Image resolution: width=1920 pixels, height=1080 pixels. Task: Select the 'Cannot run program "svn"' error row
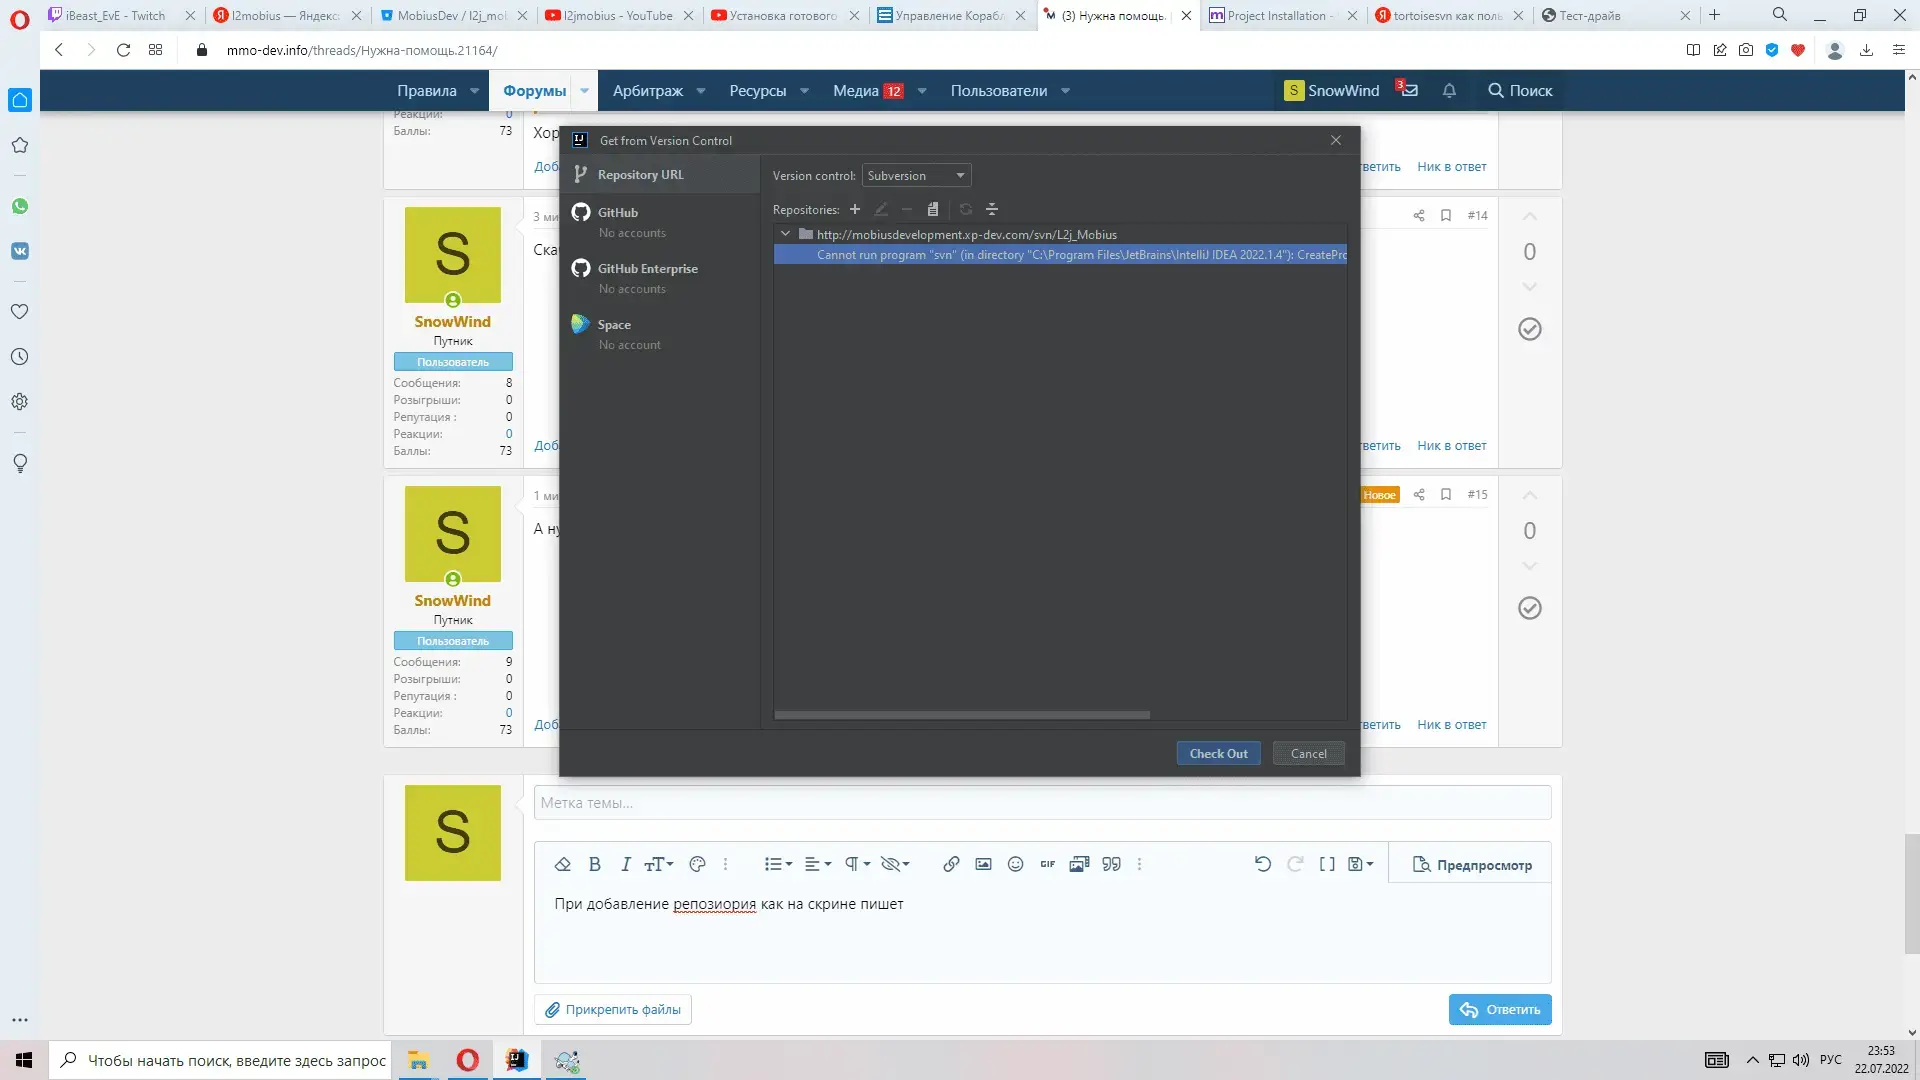coord(1060,255)
